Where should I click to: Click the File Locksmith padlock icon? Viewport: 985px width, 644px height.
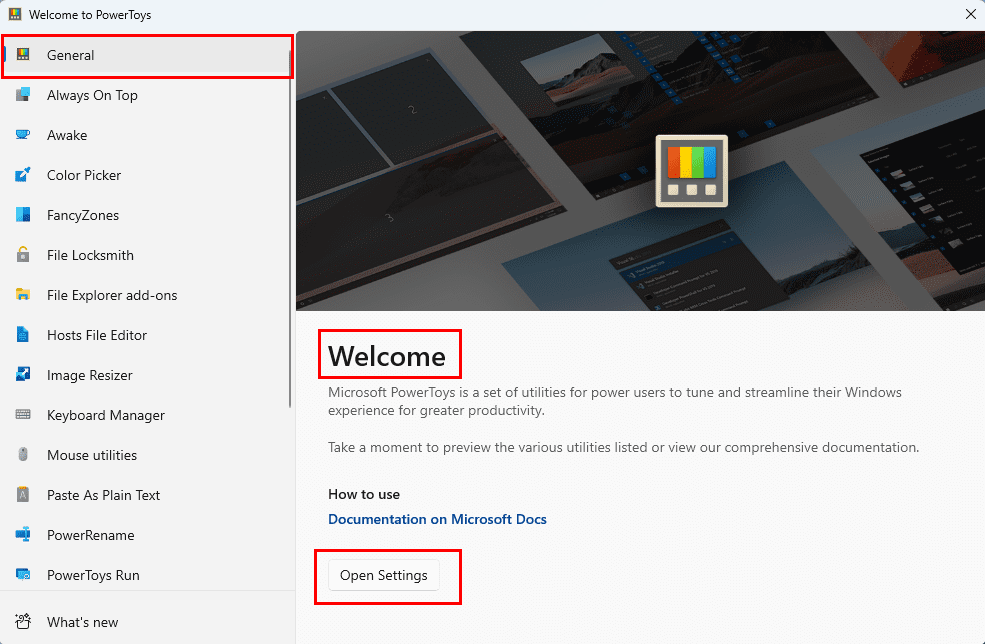[x=23, y=254]
